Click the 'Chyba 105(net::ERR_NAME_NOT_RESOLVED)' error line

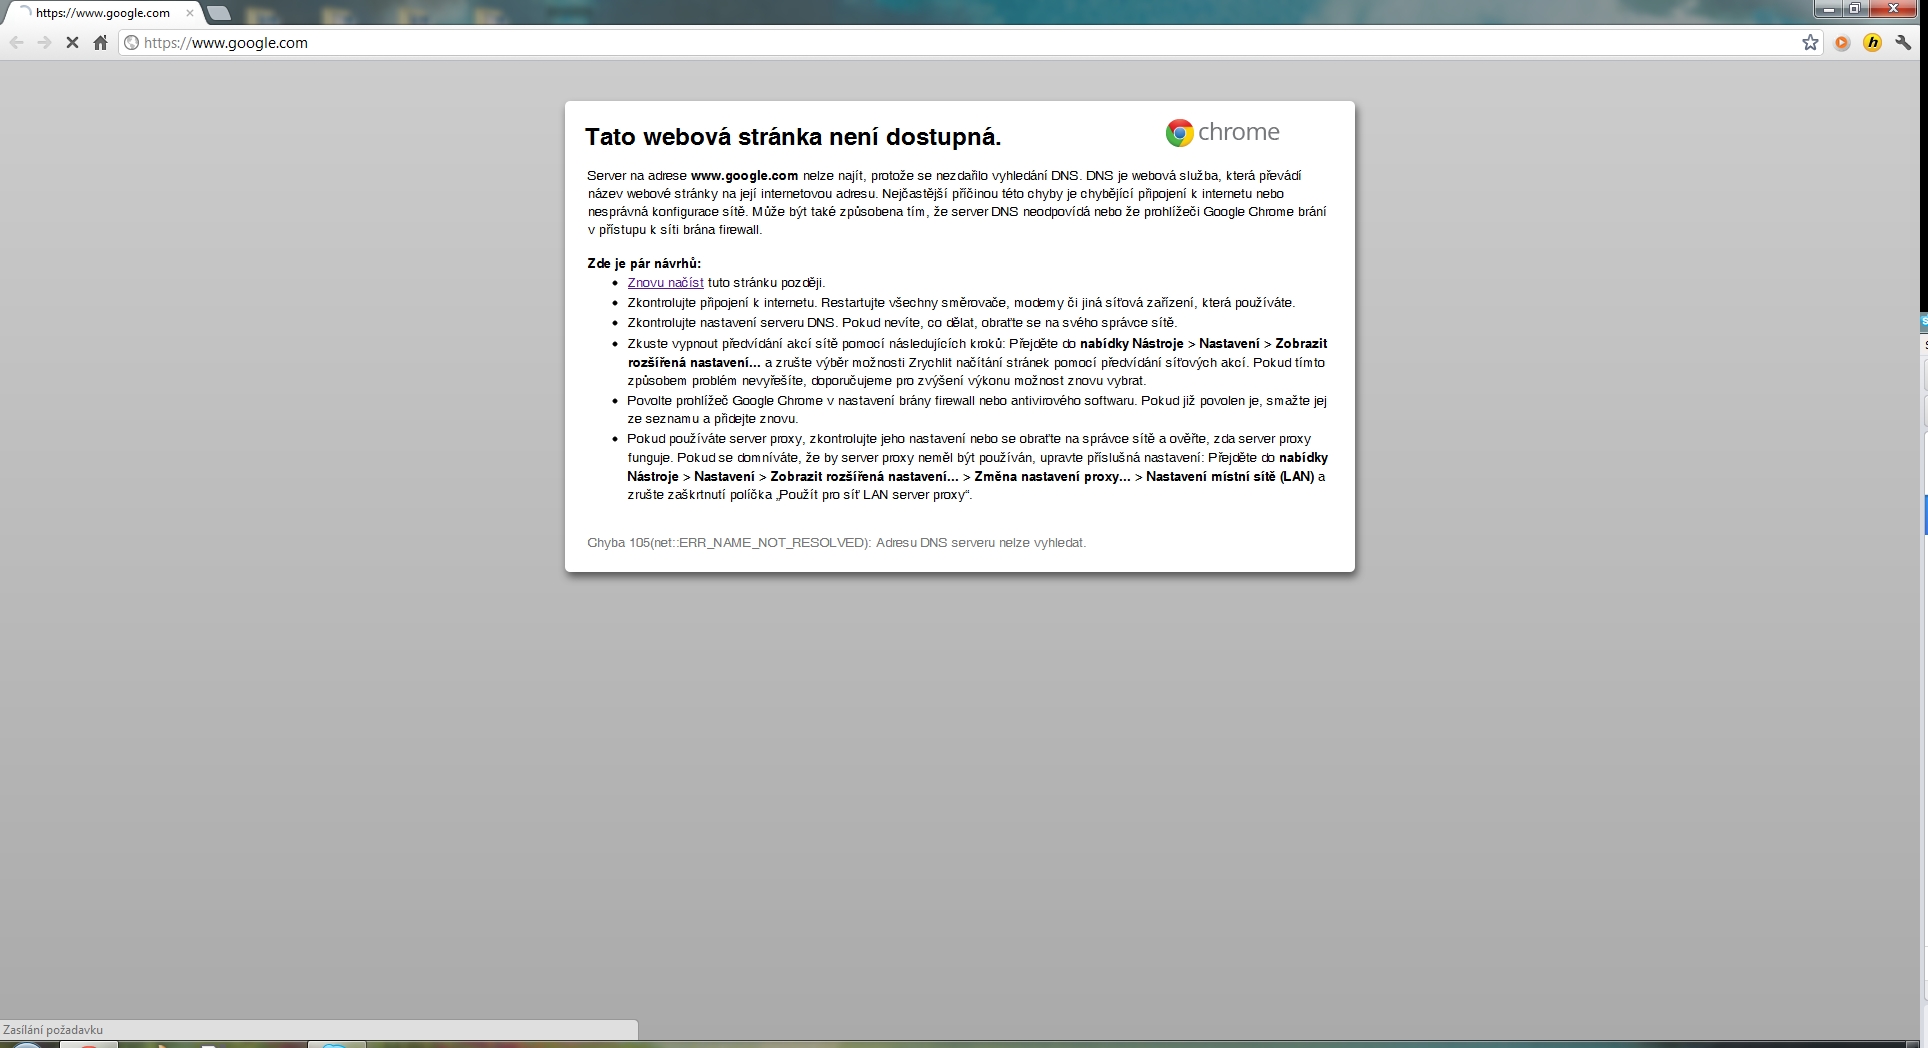pyautogui.click(x=836, y=543)
